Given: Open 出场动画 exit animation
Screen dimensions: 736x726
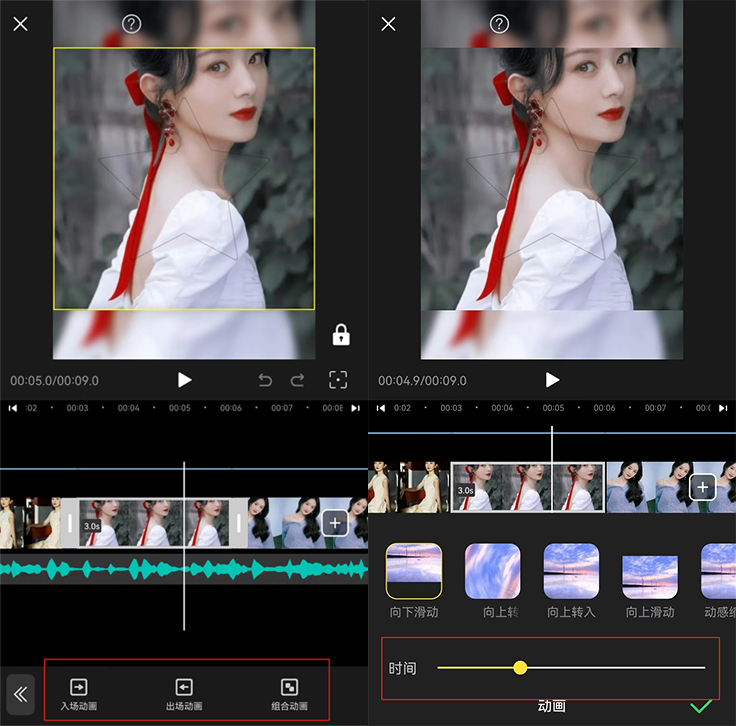Looking at the screenshot, I should point(184,694).
